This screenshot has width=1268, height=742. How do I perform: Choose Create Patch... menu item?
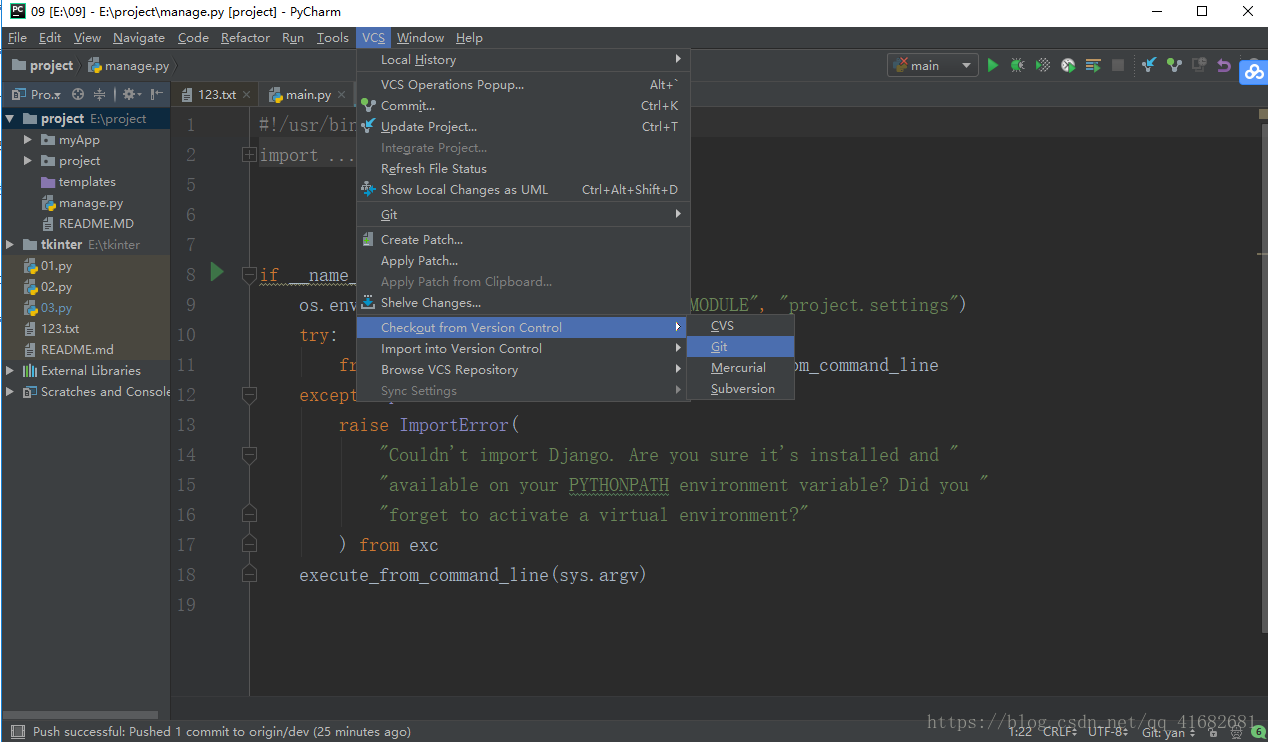(524, 240)
